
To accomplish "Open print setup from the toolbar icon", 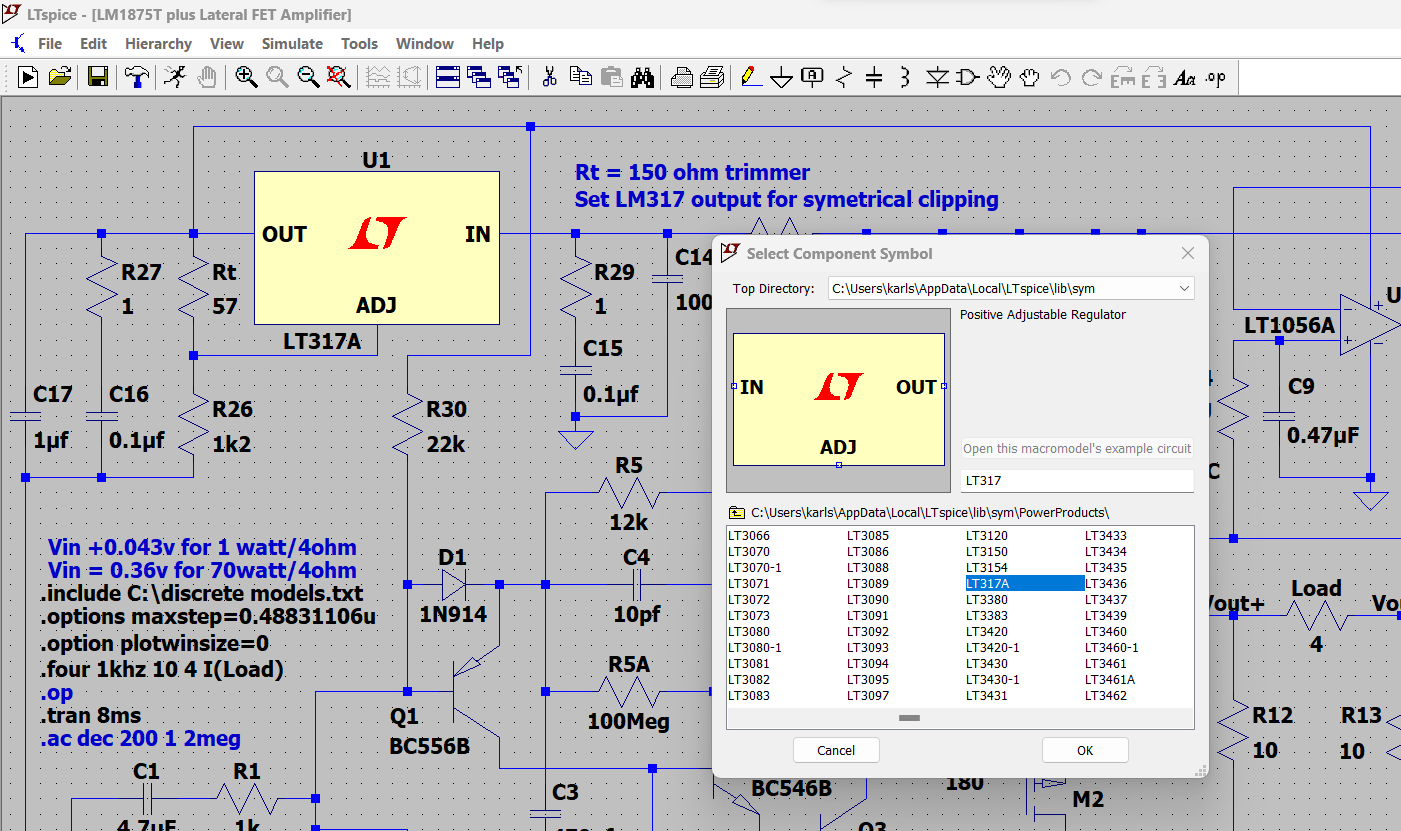I will [x=681, y=76].
